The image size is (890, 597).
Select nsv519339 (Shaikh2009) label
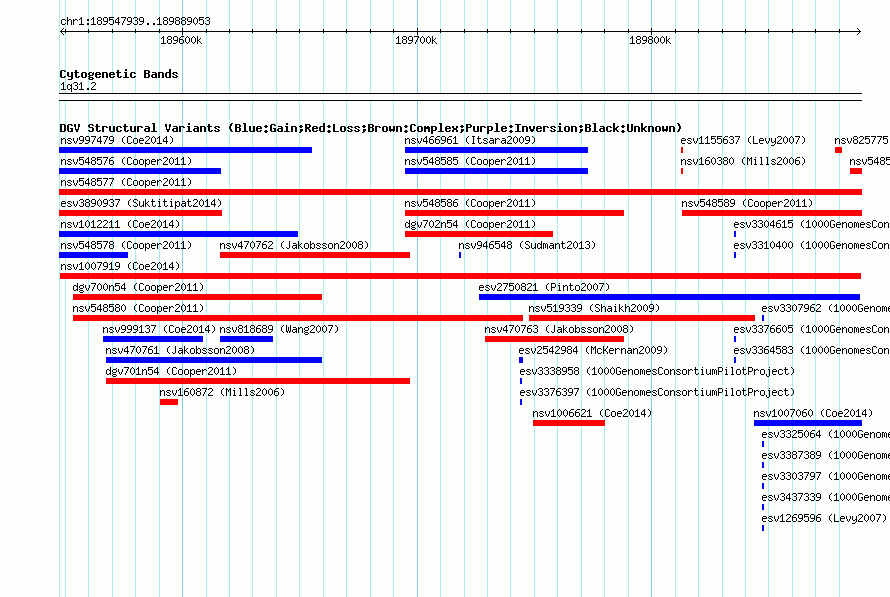click(x=594, y=308)
